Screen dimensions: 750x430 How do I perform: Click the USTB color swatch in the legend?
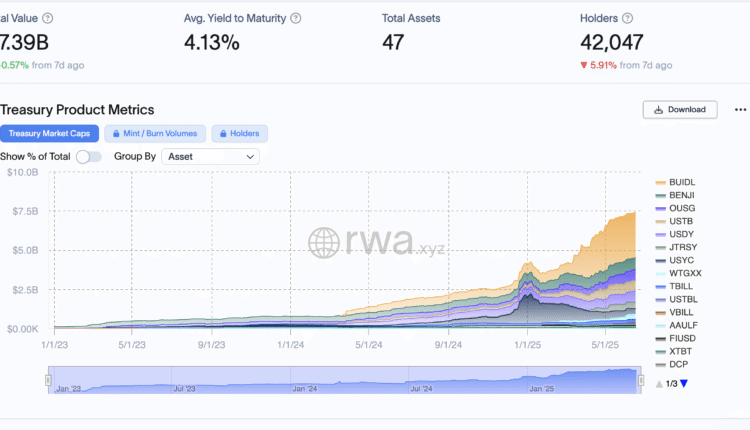point(661,221)
